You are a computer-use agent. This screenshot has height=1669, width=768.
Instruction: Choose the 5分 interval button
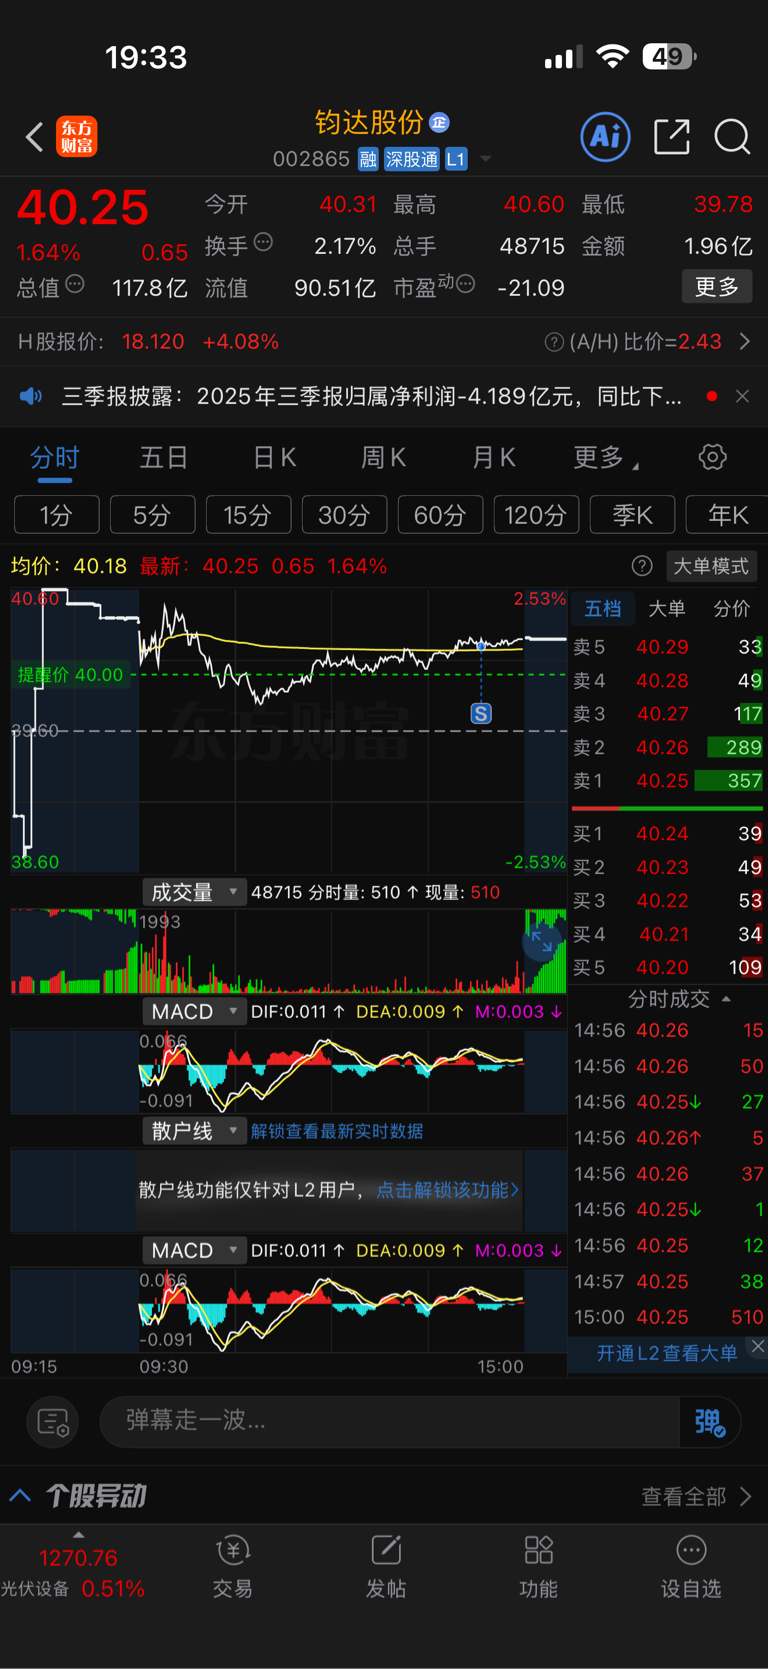152,515
